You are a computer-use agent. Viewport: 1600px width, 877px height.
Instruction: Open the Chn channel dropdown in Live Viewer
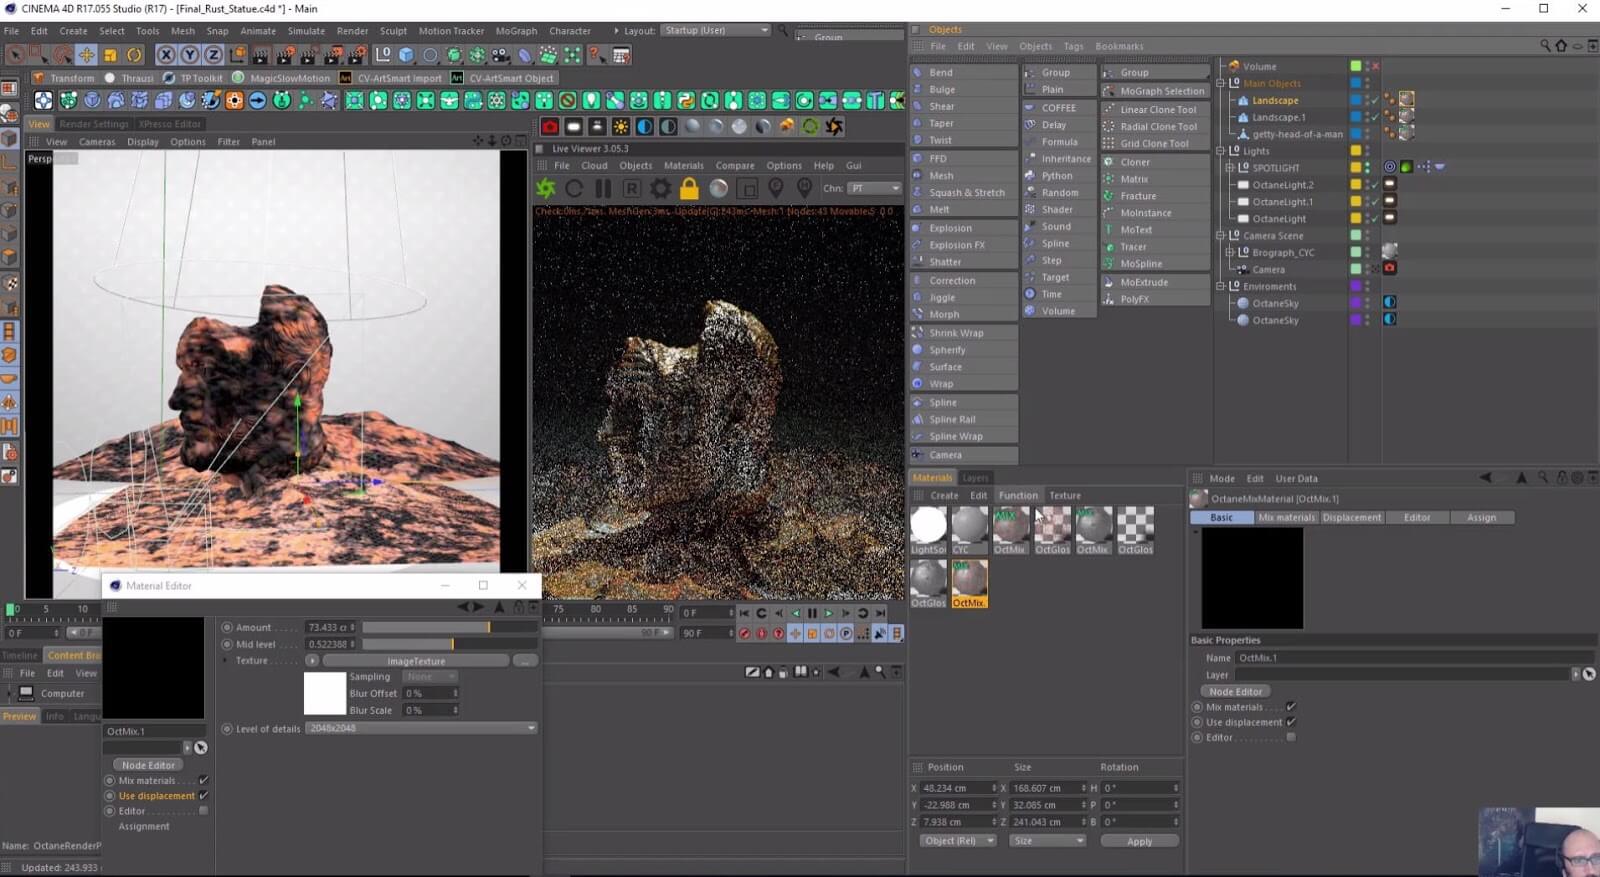(874, 189)
